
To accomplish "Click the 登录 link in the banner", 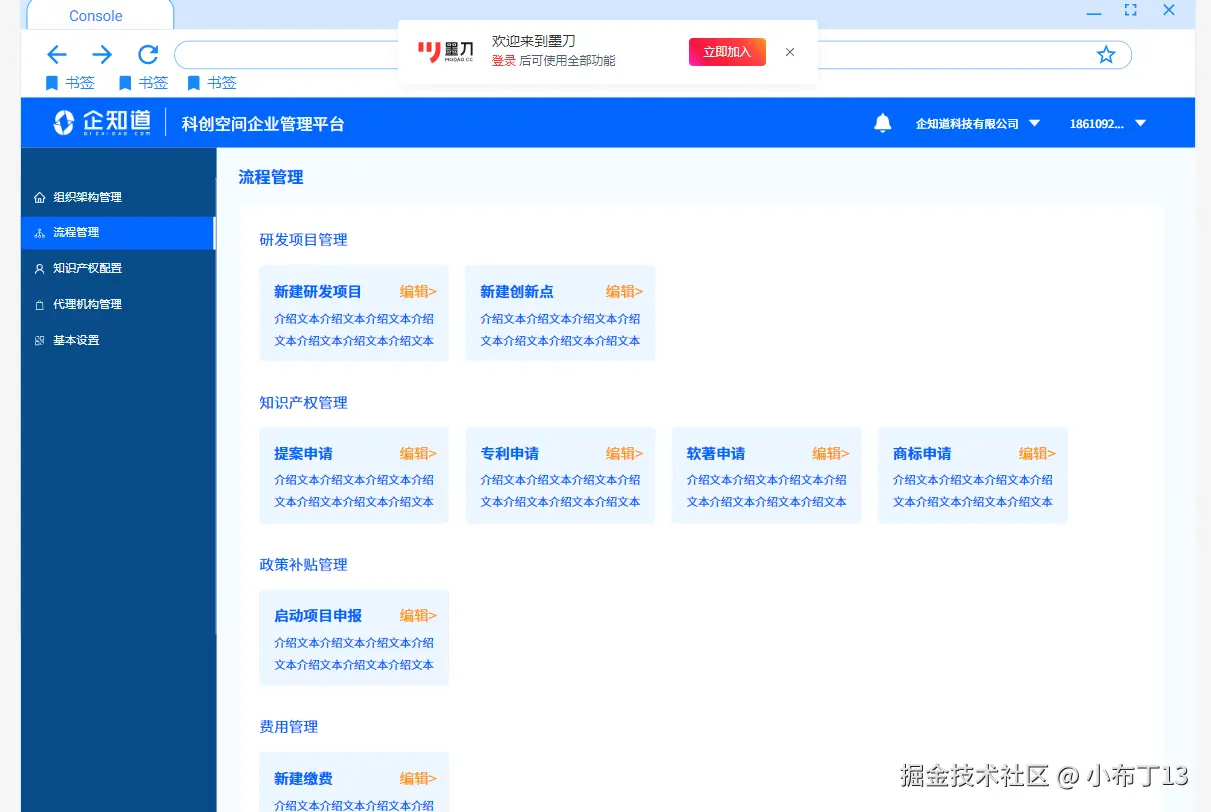I will point(503,60).
